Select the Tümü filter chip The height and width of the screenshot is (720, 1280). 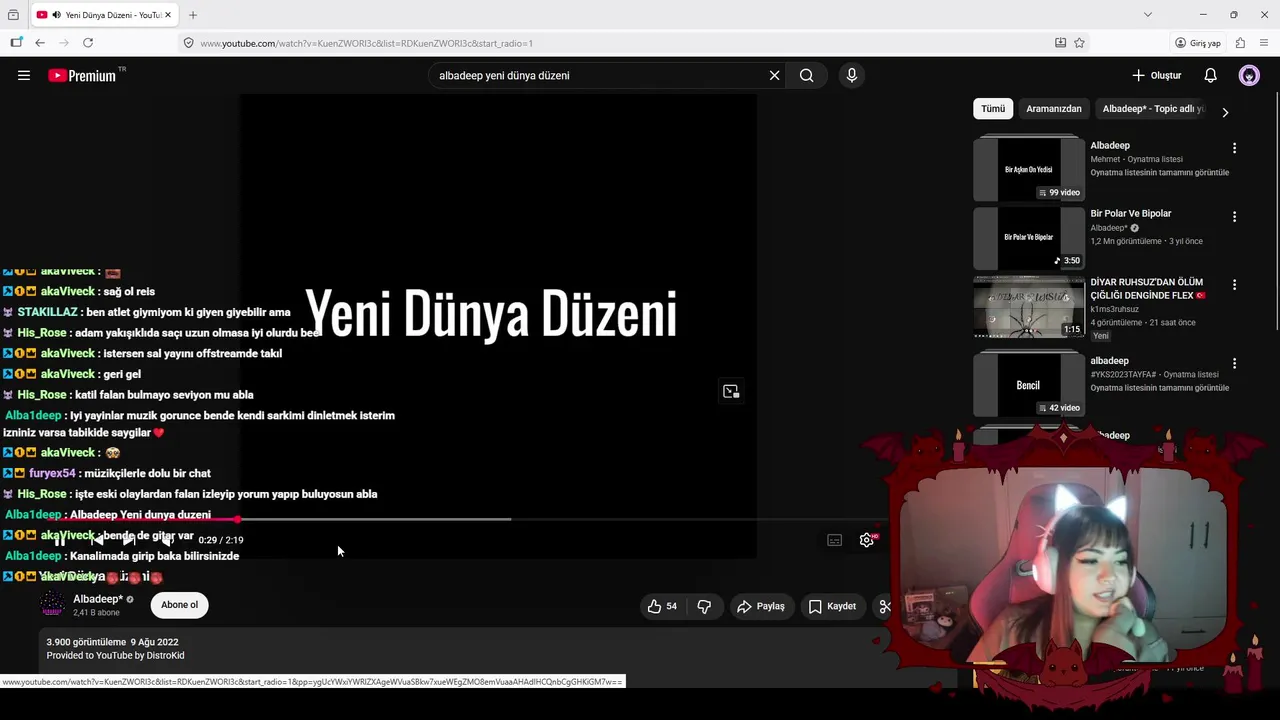tap(993, 108)
